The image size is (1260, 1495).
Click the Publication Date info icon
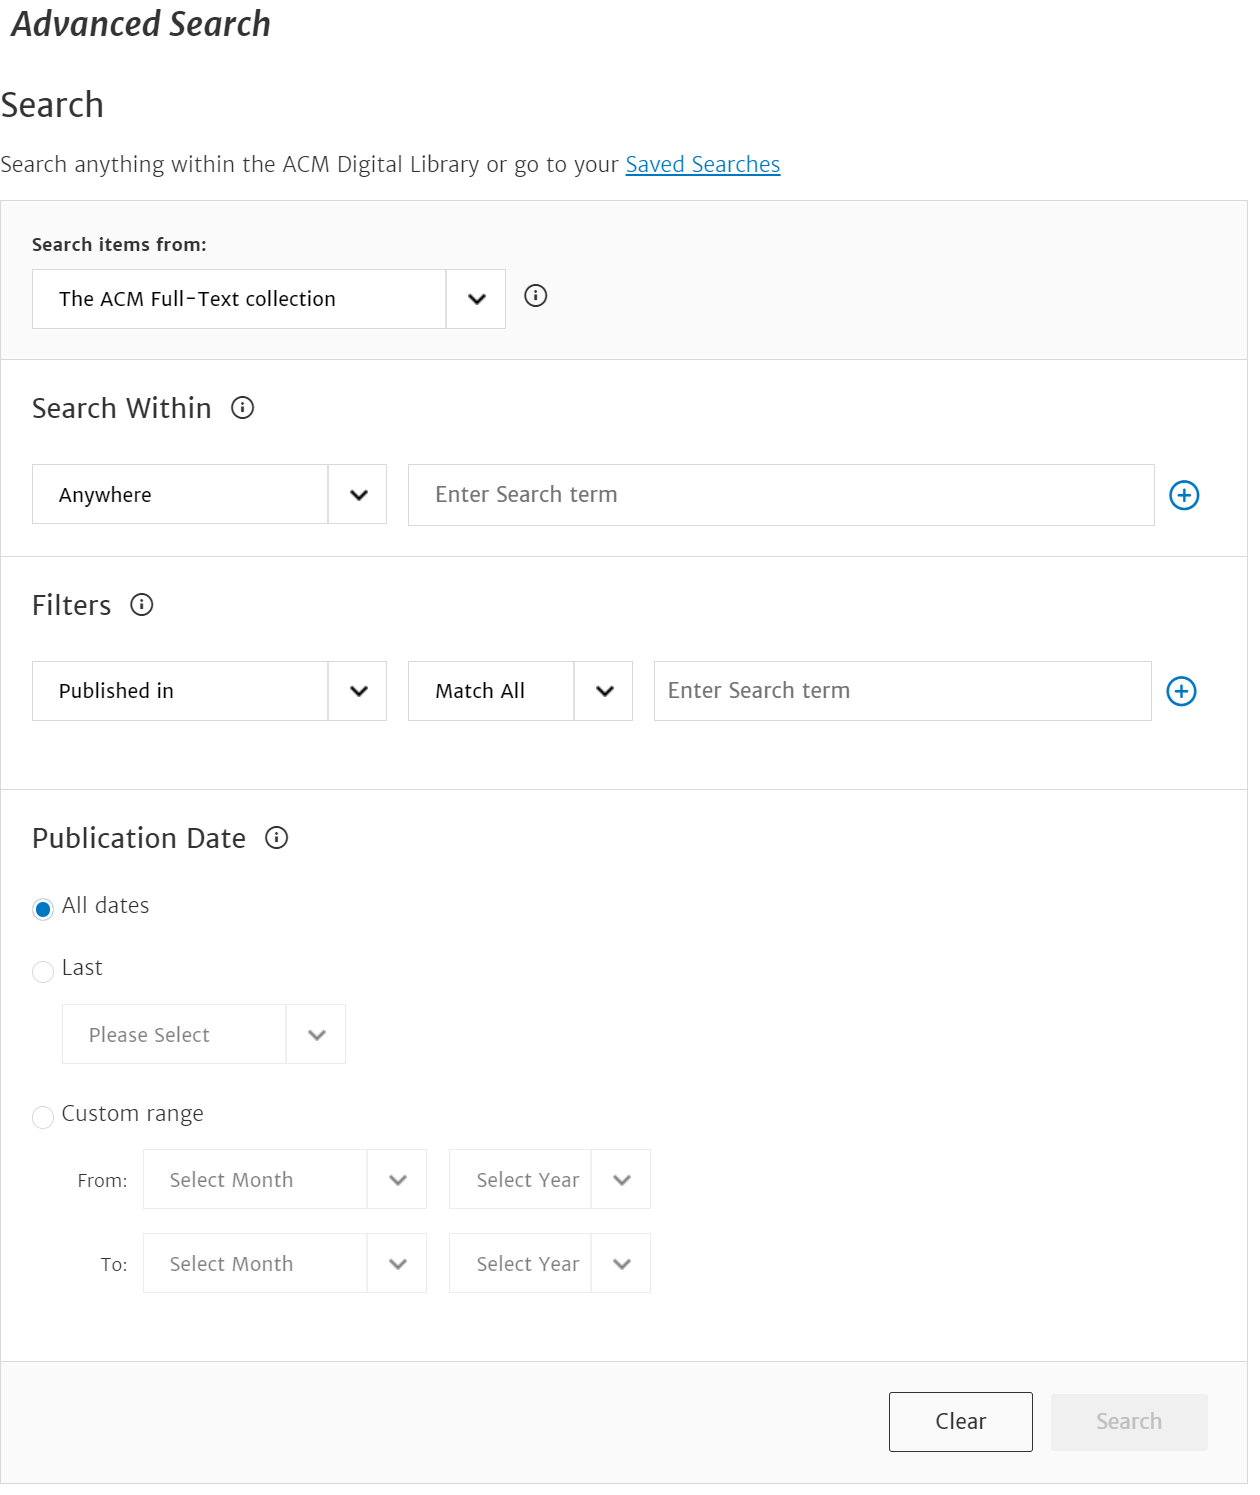coord(277,838)
